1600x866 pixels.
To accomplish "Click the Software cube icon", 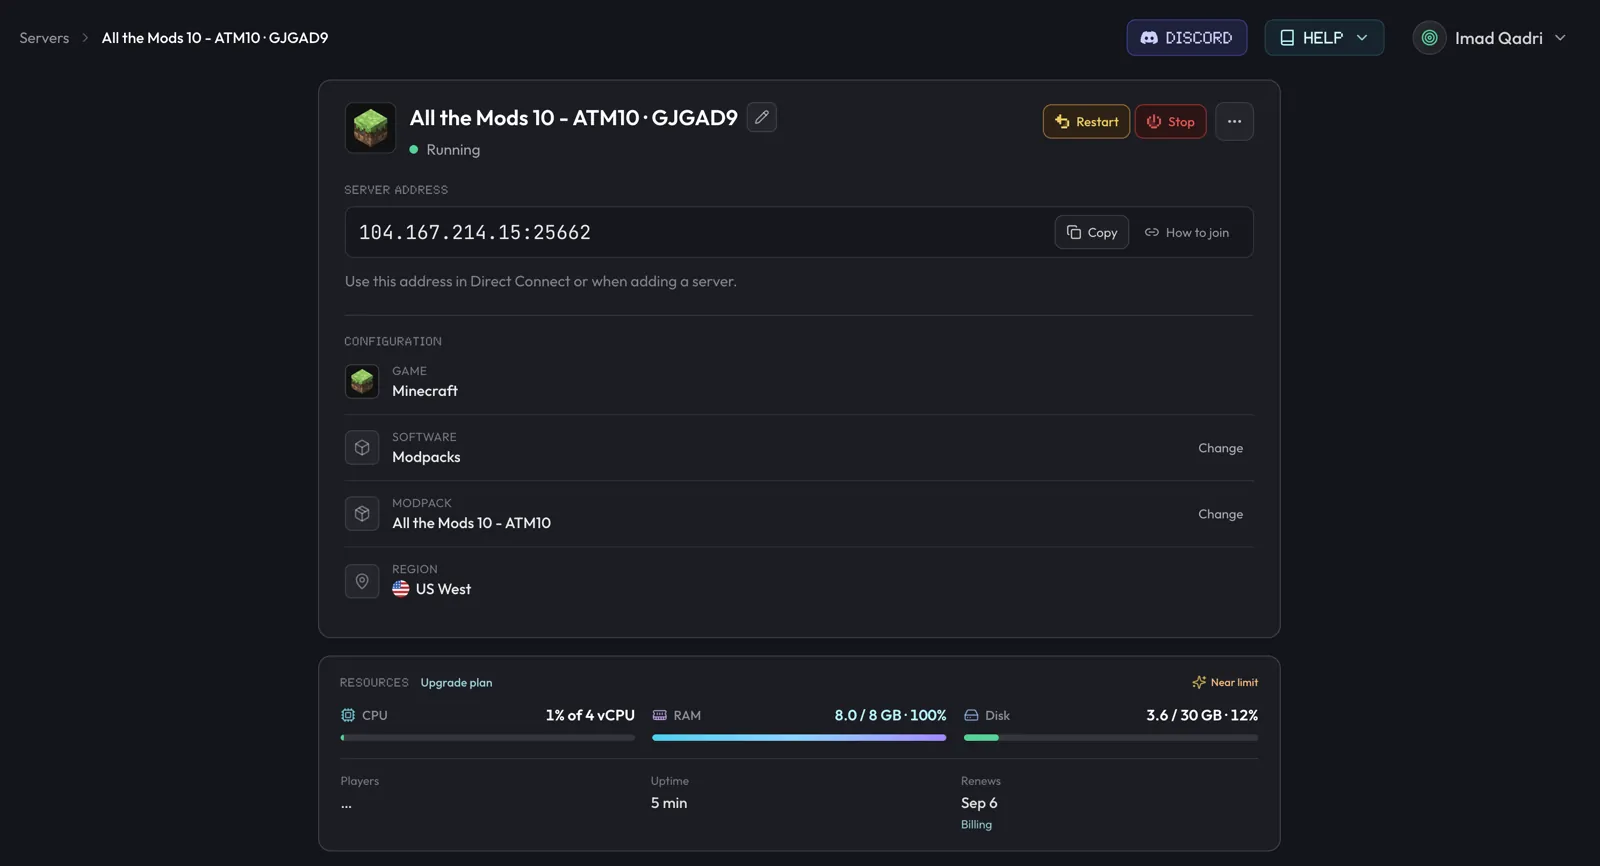I will click(362, 447).
